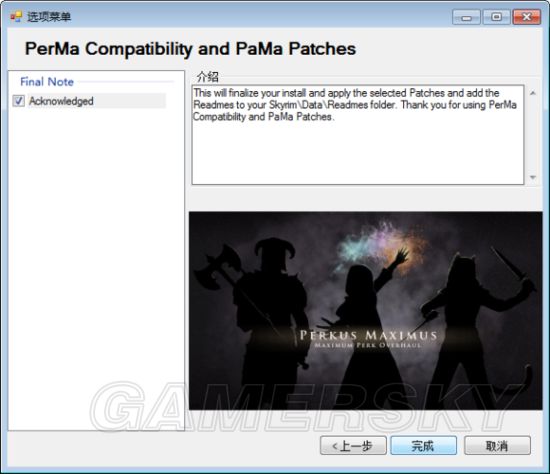Screen dimensions: 550x474
Task: Click the 完成 finish button
Action: coord(423,446)
